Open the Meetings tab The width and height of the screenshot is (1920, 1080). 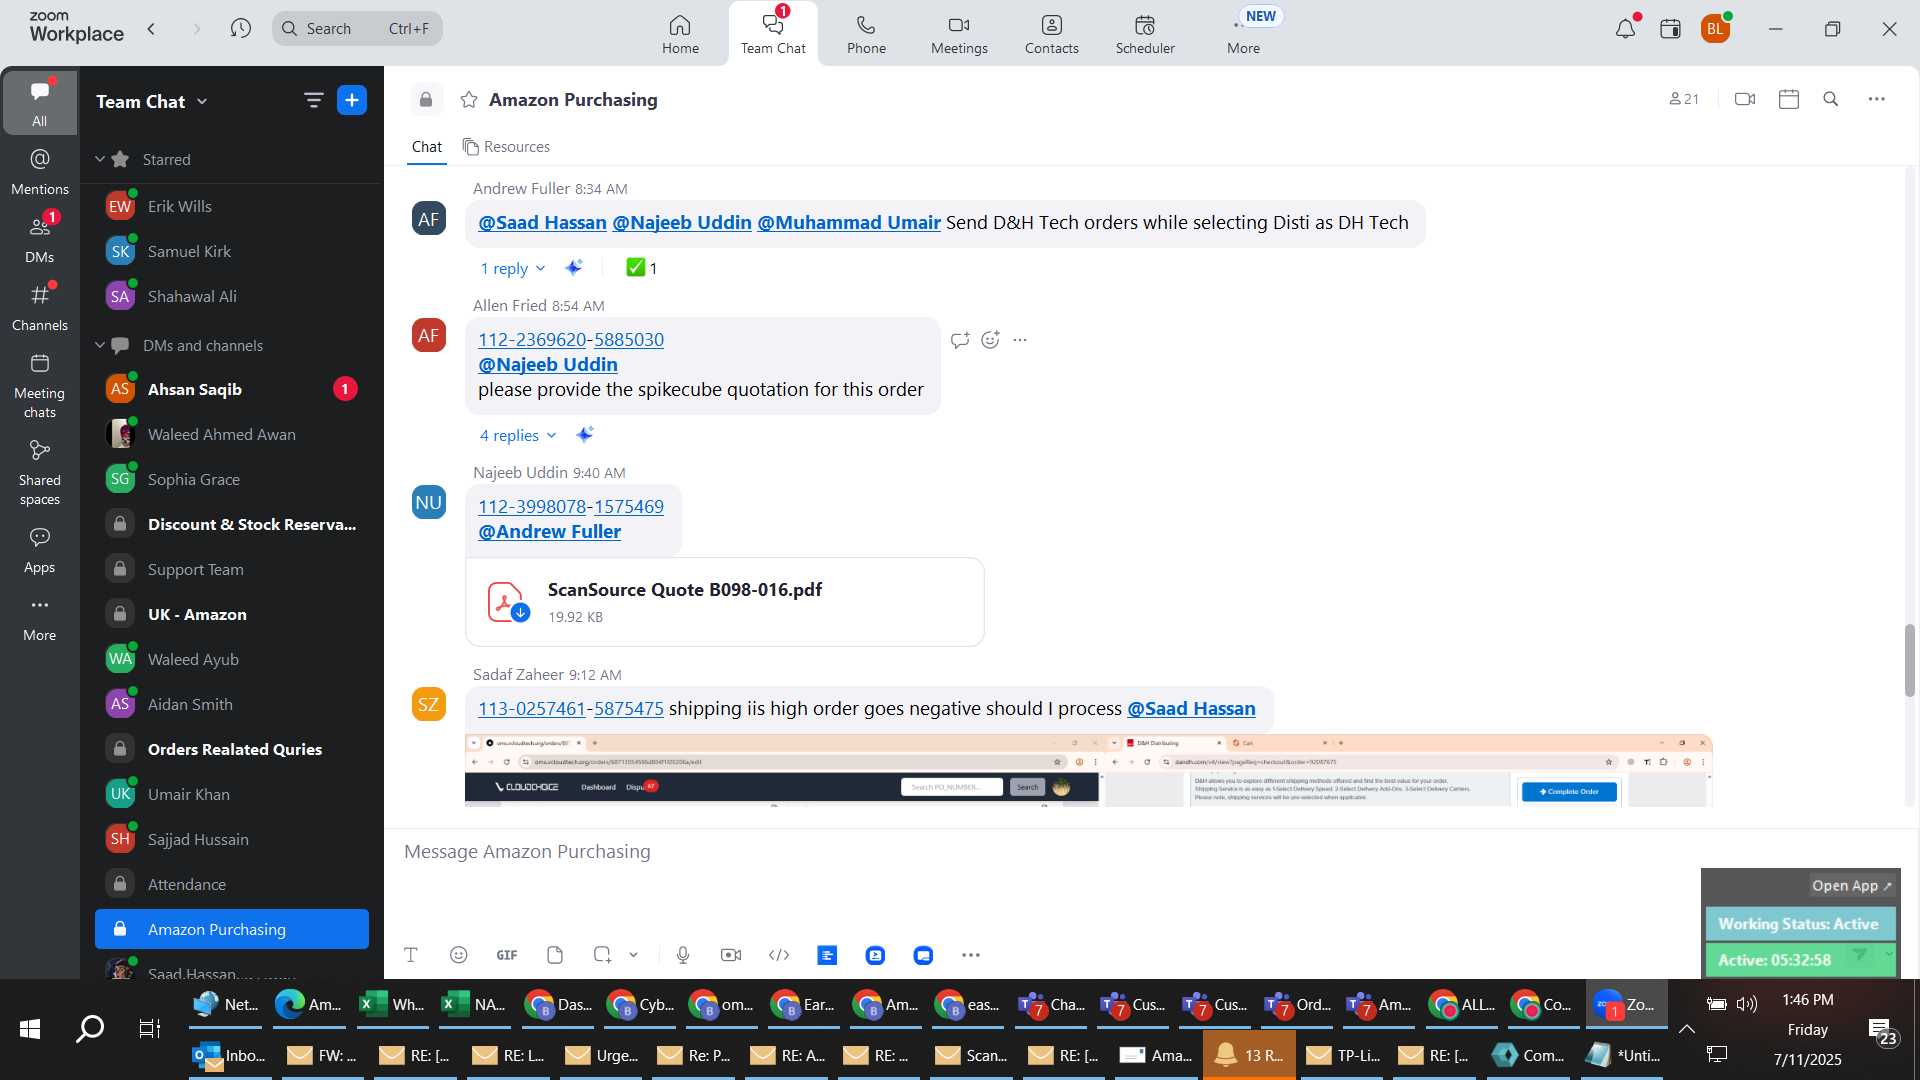pos(959,34)
